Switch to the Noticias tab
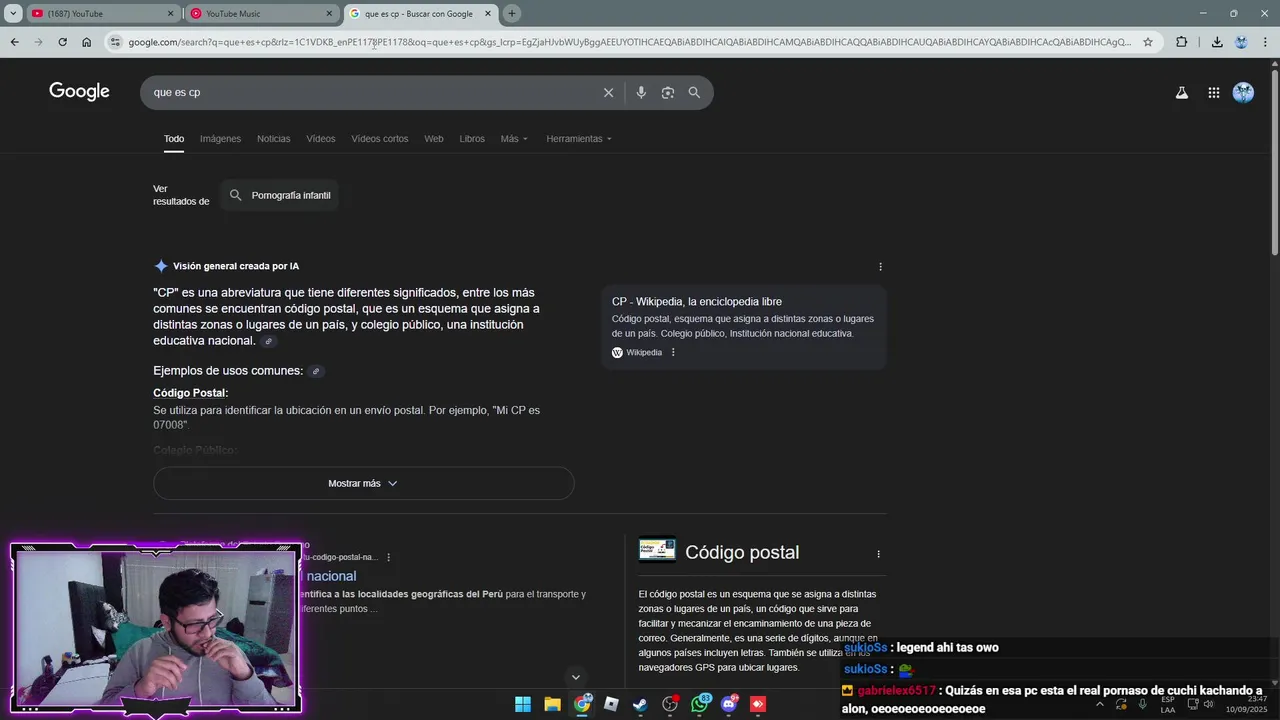1280x720 pixels. point(273,139)
